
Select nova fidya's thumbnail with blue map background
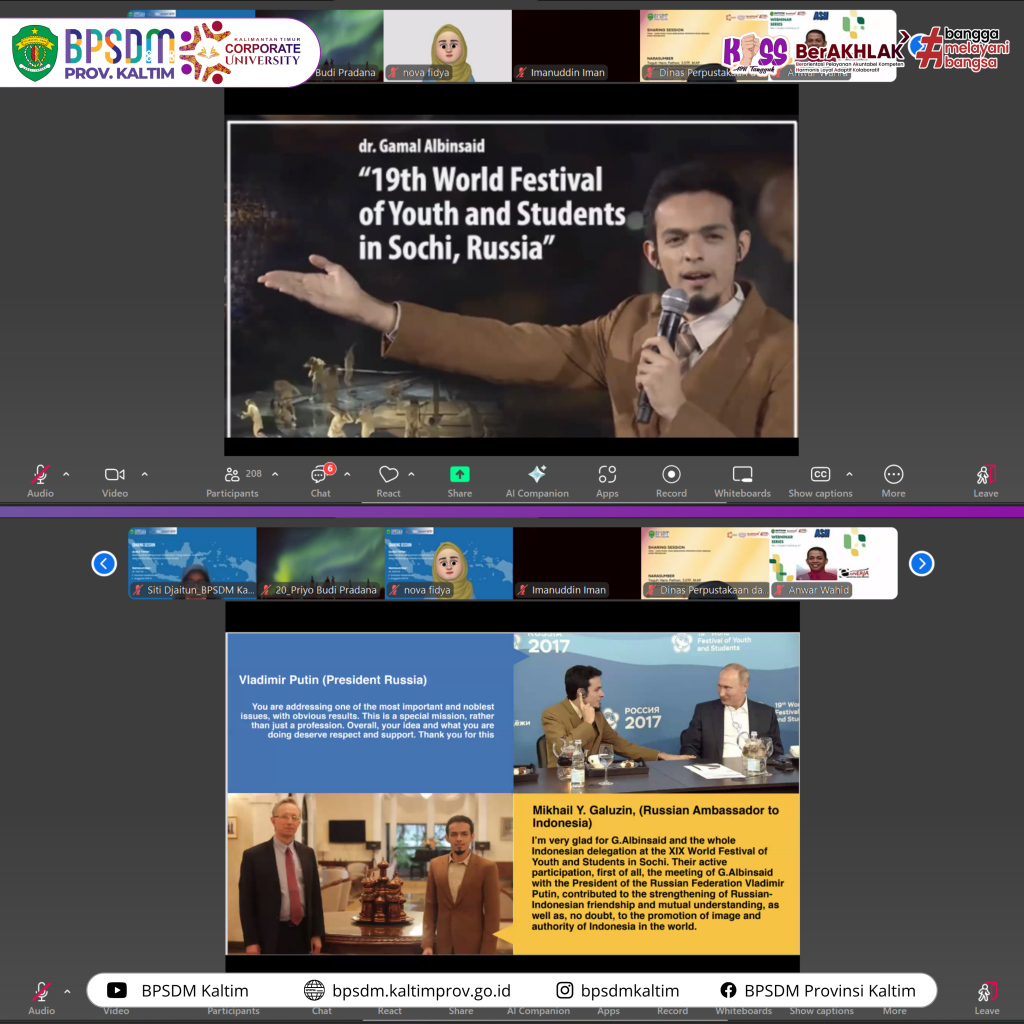click(449, 563)
